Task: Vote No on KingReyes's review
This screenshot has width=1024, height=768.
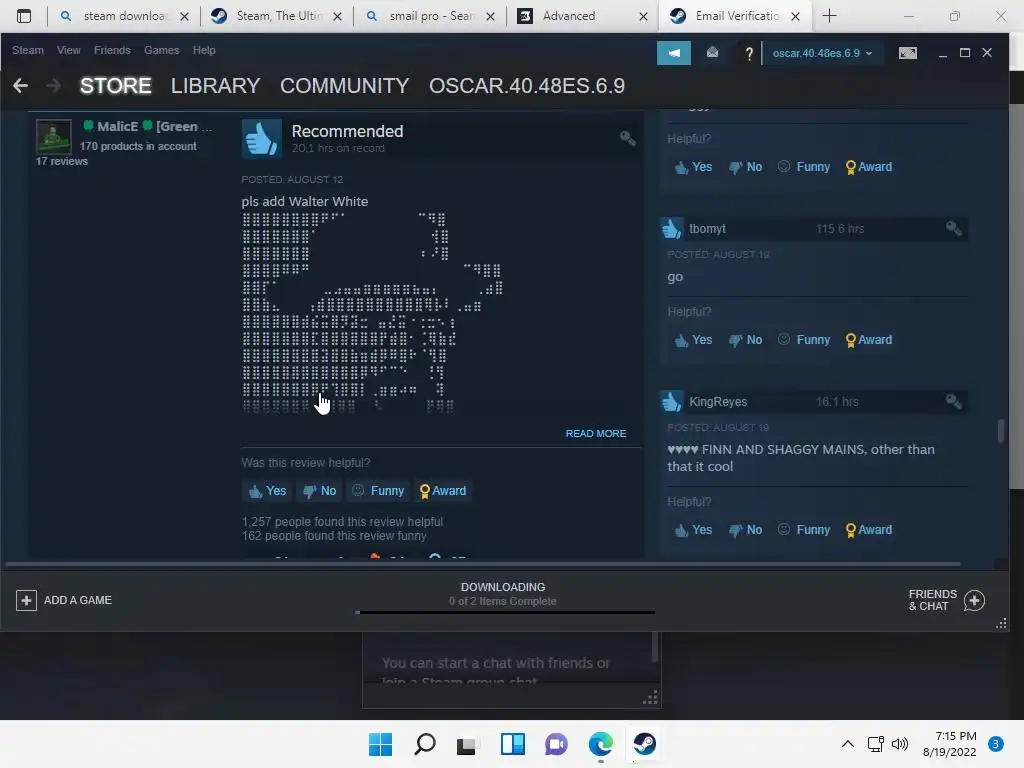Action: (746, 530)
